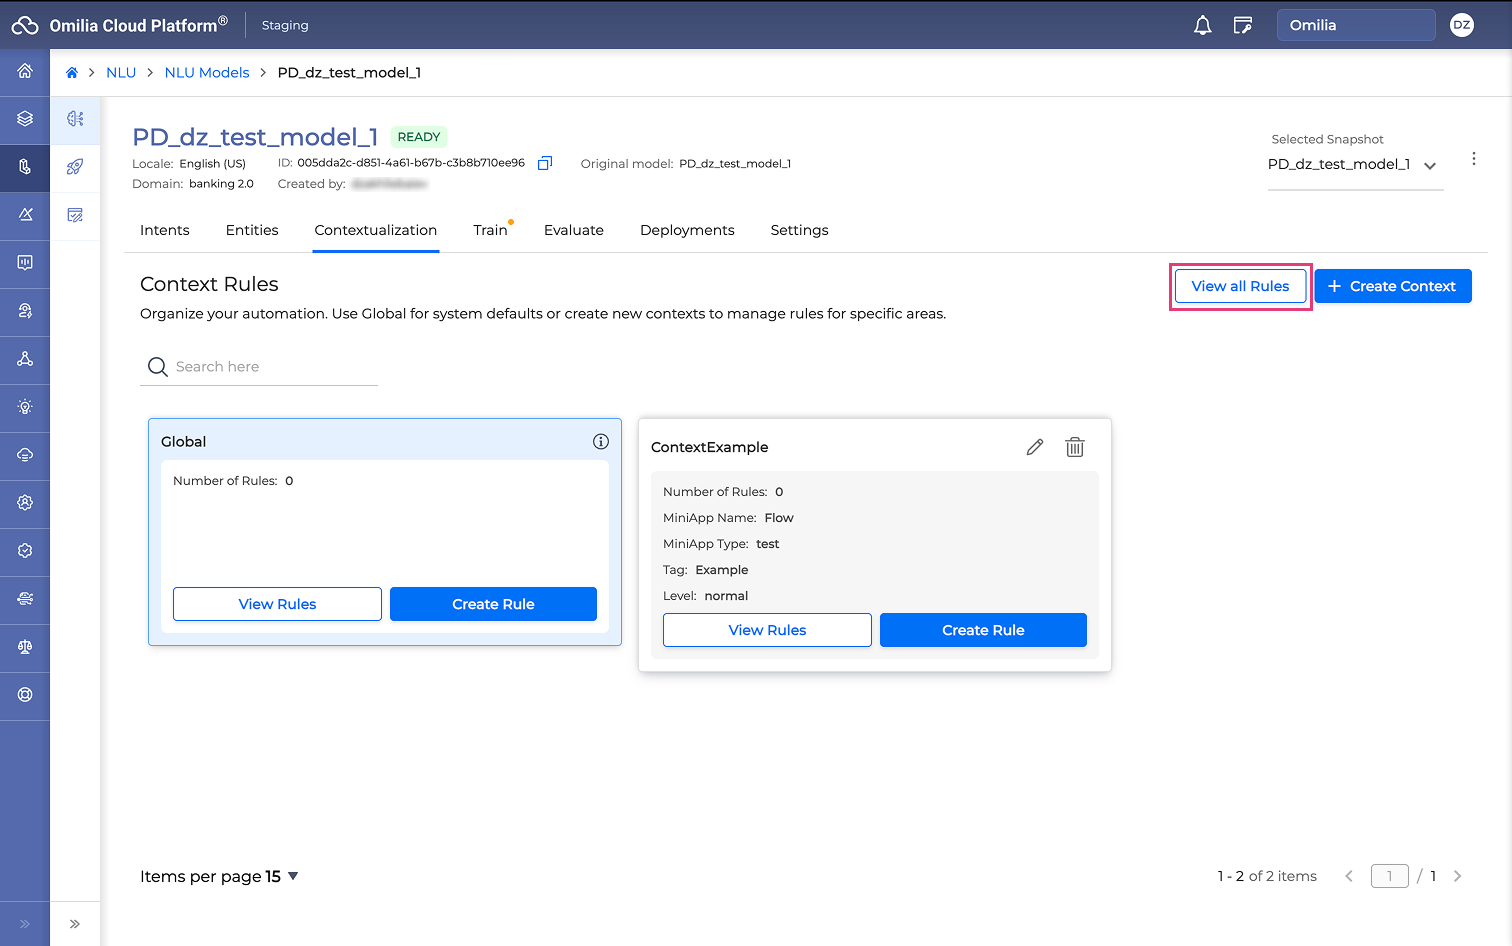Open the DZ user avatar menu
Image resolution: width=1512 pixels, height=946 pixels.
pyautogui.click(x=1461, y=25)
